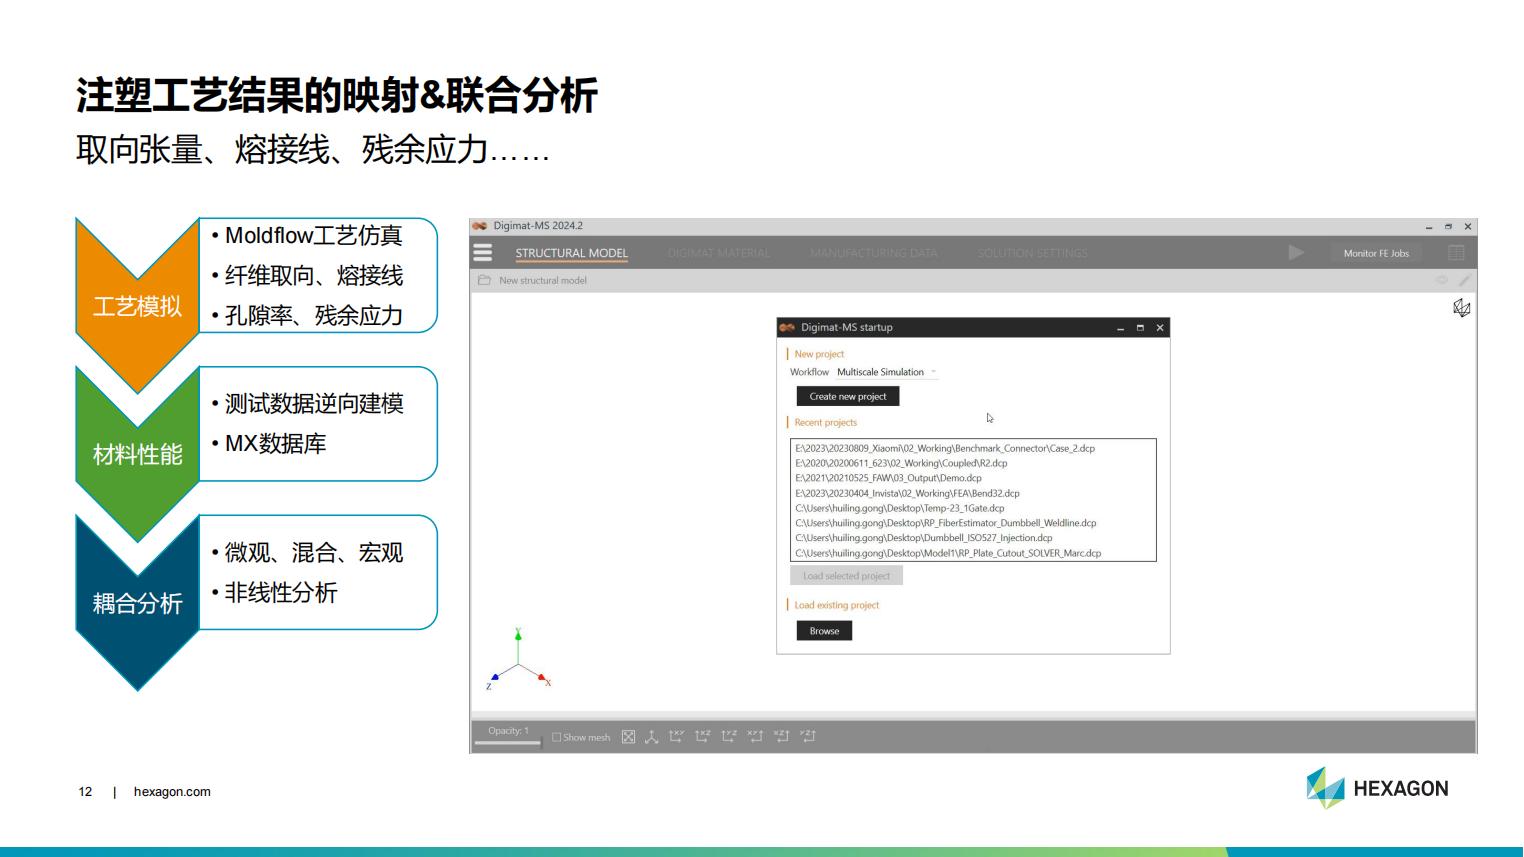This screenshot has height=857, width=1524.
Task: Click the 测试数据逆向建模 bullet text
Action: pyautogui.click(x=314, y=404)
